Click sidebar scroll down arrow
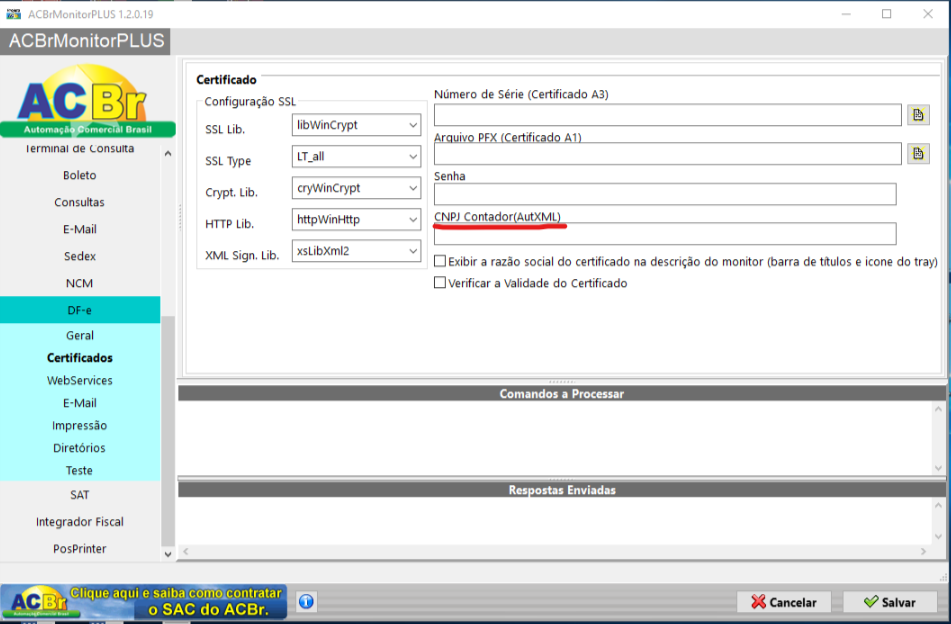This screenshot has width=951, height=624. pos(168,554)
